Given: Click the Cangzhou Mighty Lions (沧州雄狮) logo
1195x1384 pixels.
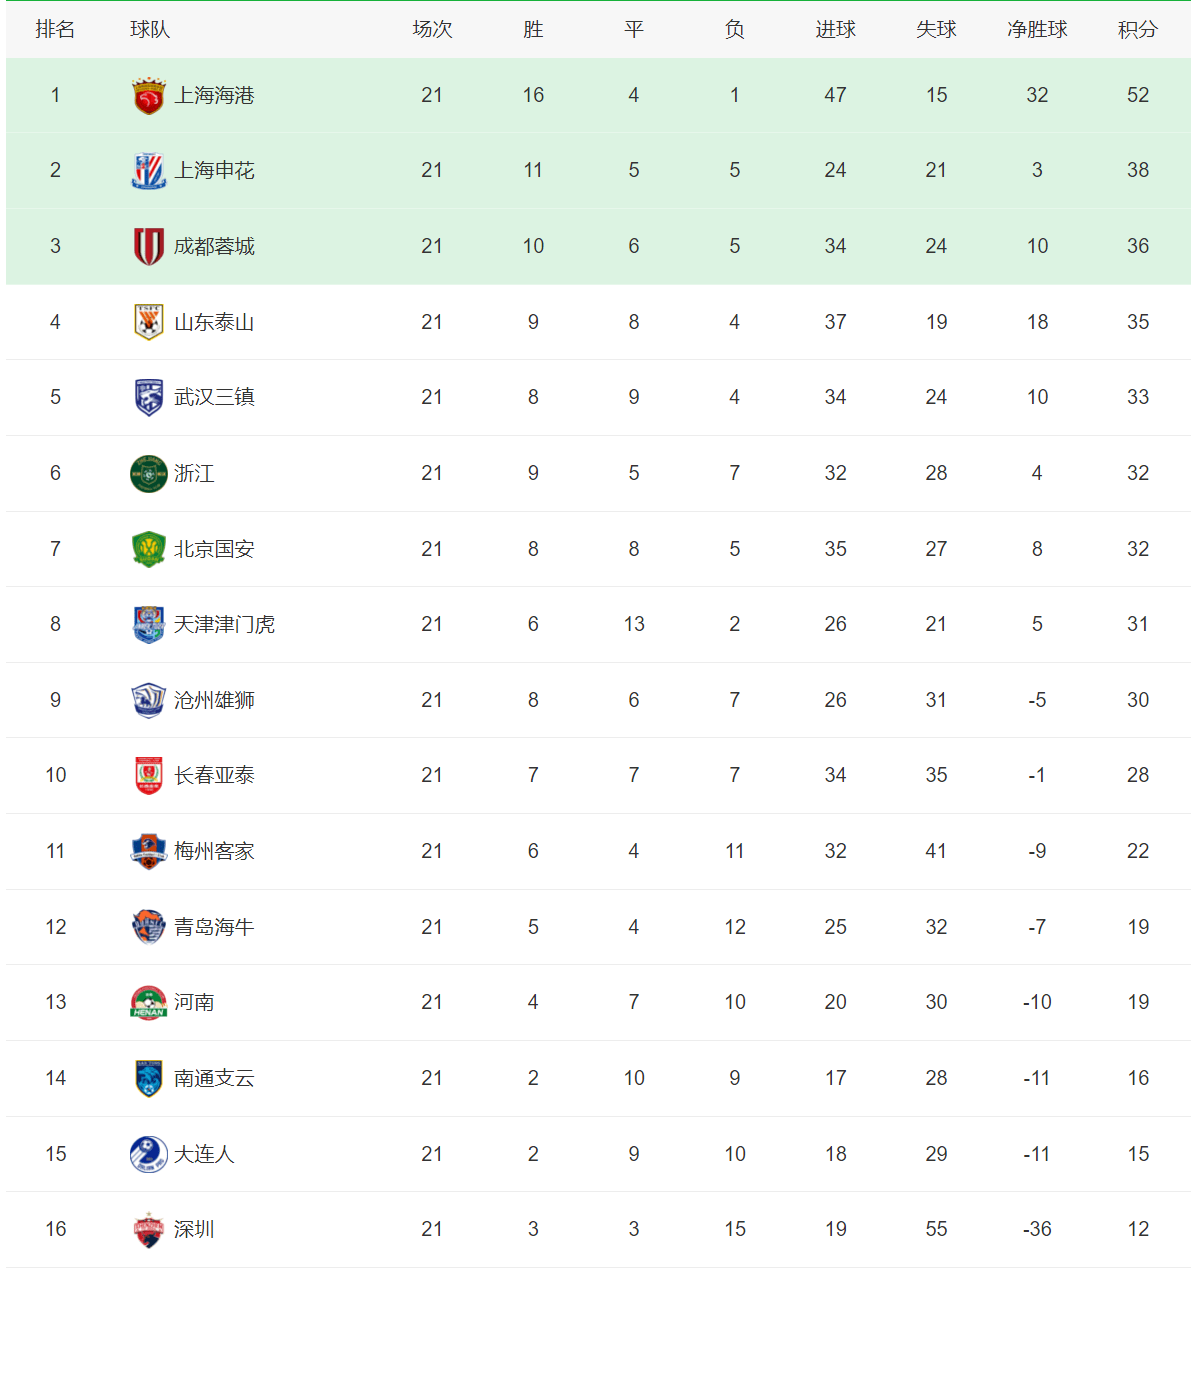Looking at the screenshot, I should (149, 700).
